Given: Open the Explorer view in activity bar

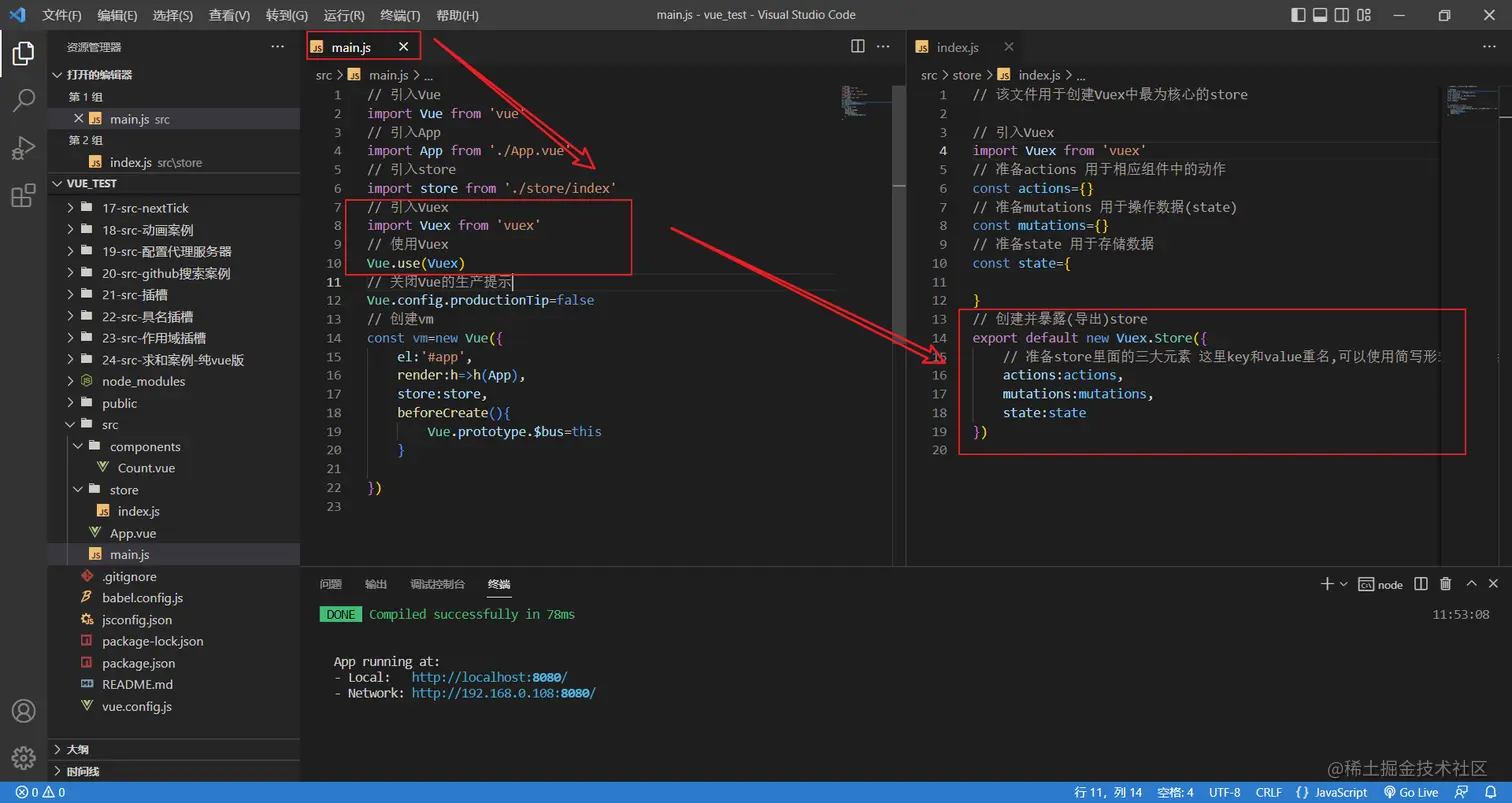Looking at the screenshot, I should click(x=23, y=54).
